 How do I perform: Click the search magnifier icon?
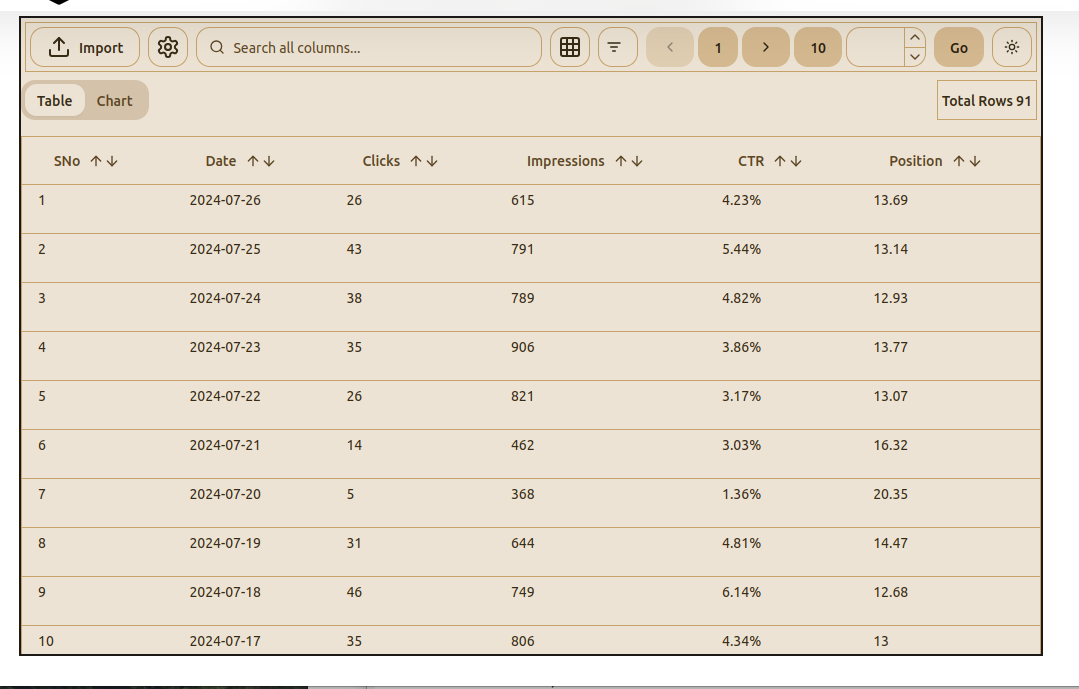[x=216, y=46]
